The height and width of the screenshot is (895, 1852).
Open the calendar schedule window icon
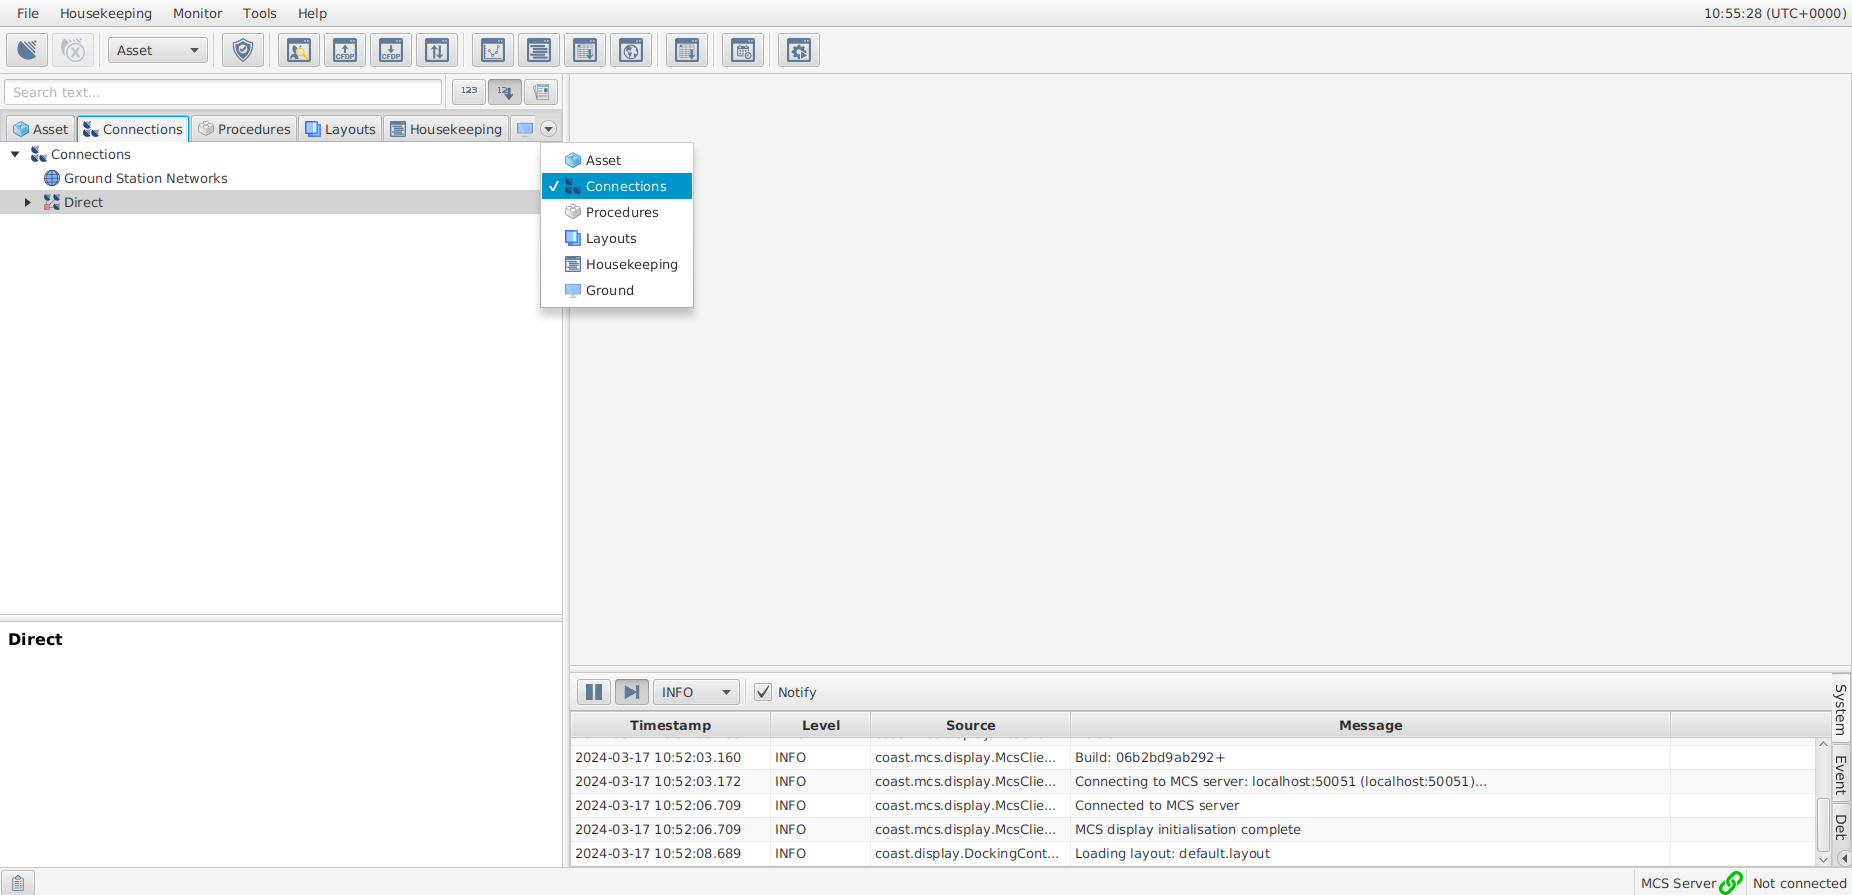point(743,50)
